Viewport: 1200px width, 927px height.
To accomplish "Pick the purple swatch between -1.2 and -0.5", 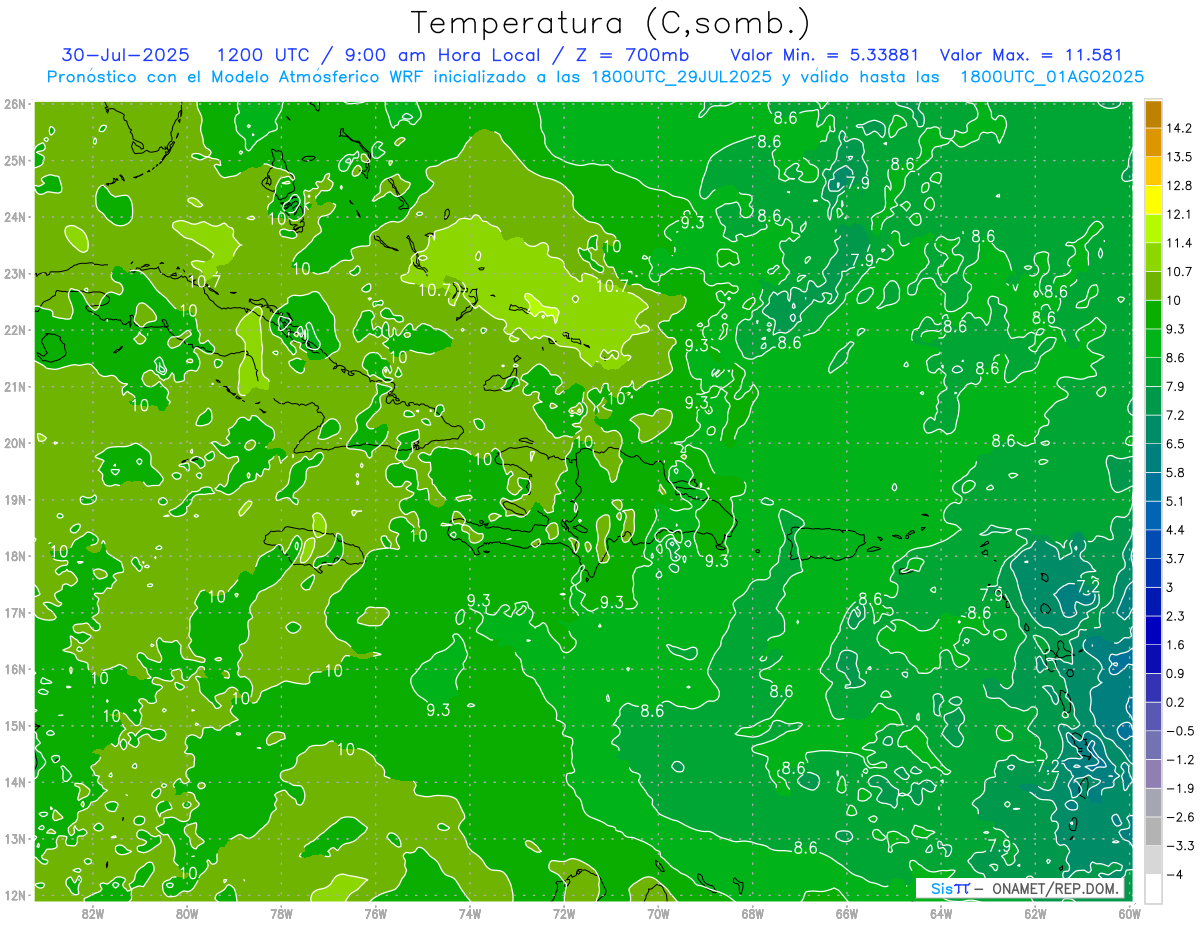I will [x=1153, y=745].
